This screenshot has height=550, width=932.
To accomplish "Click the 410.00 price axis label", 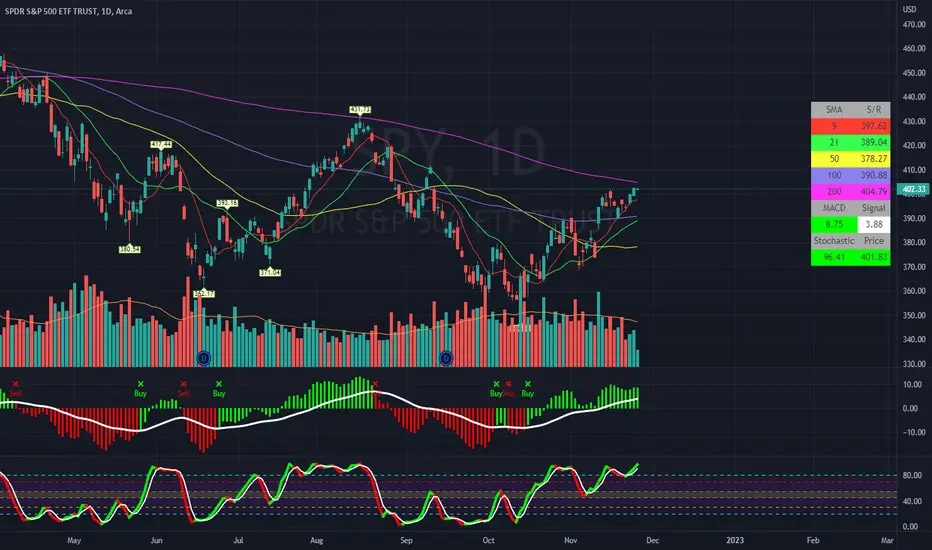I will click(x=914, y=170).
